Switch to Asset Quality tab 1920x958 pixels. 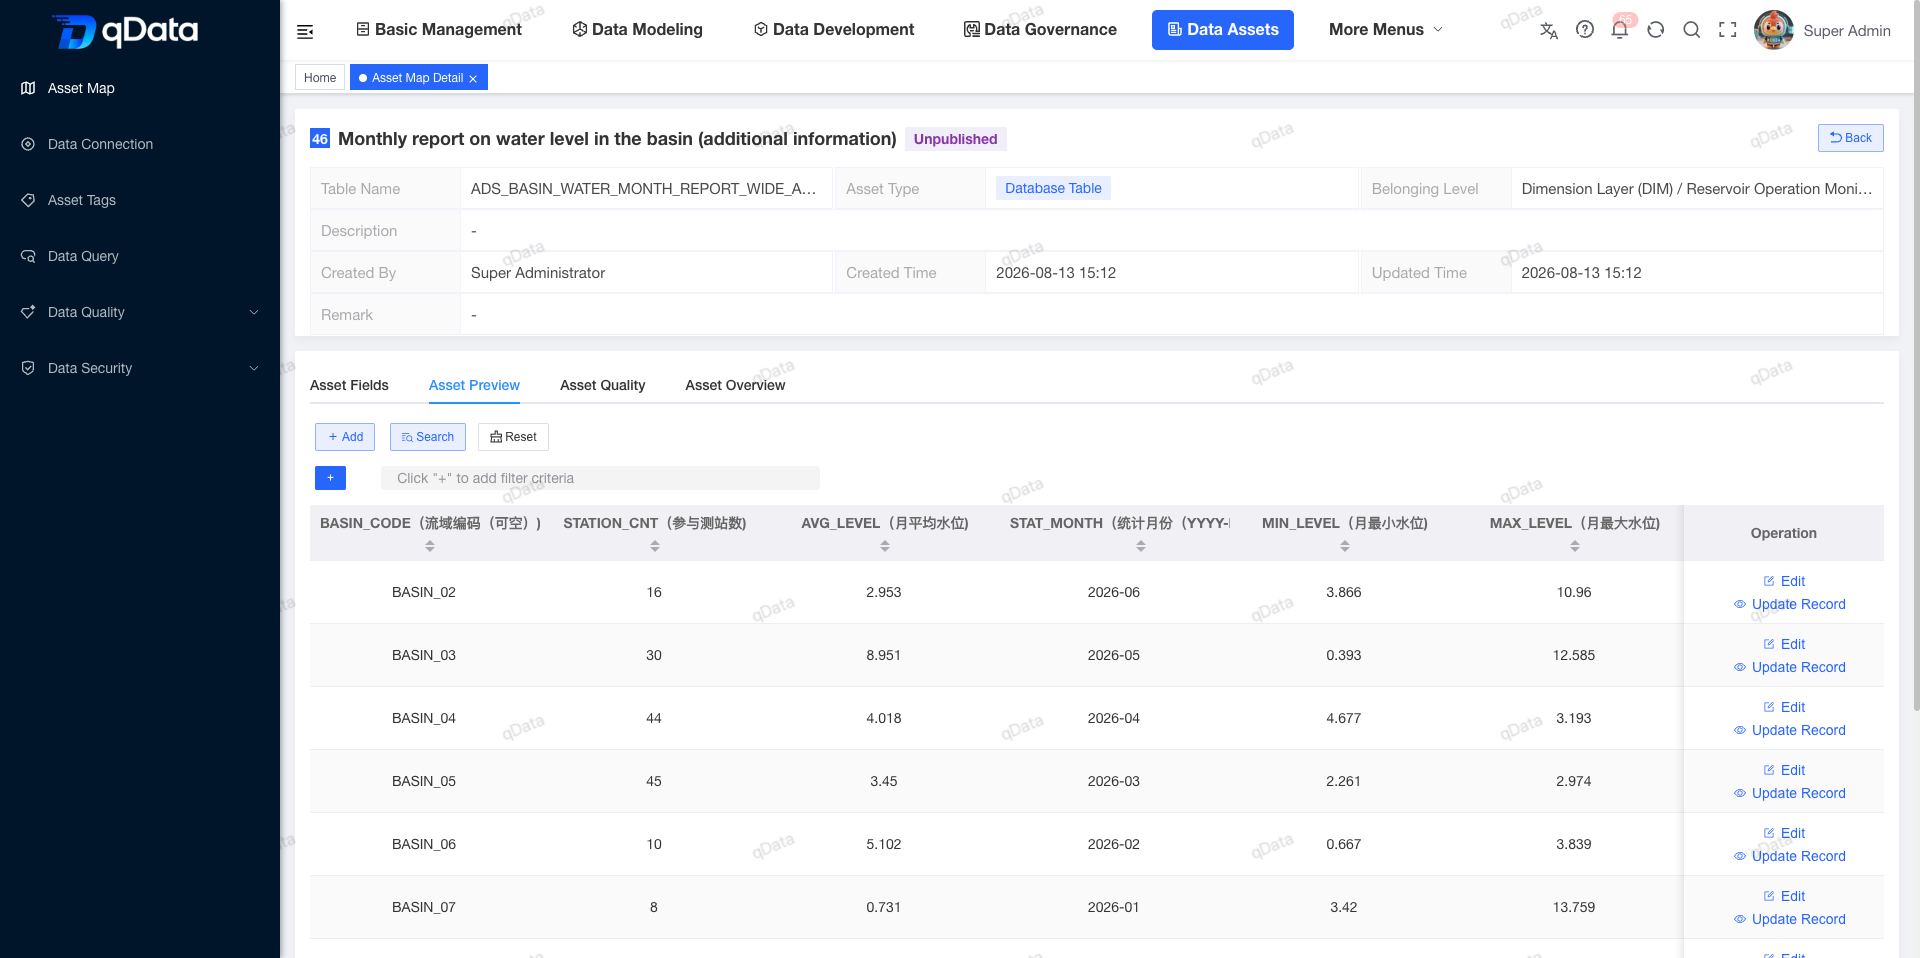click(602, 385)
